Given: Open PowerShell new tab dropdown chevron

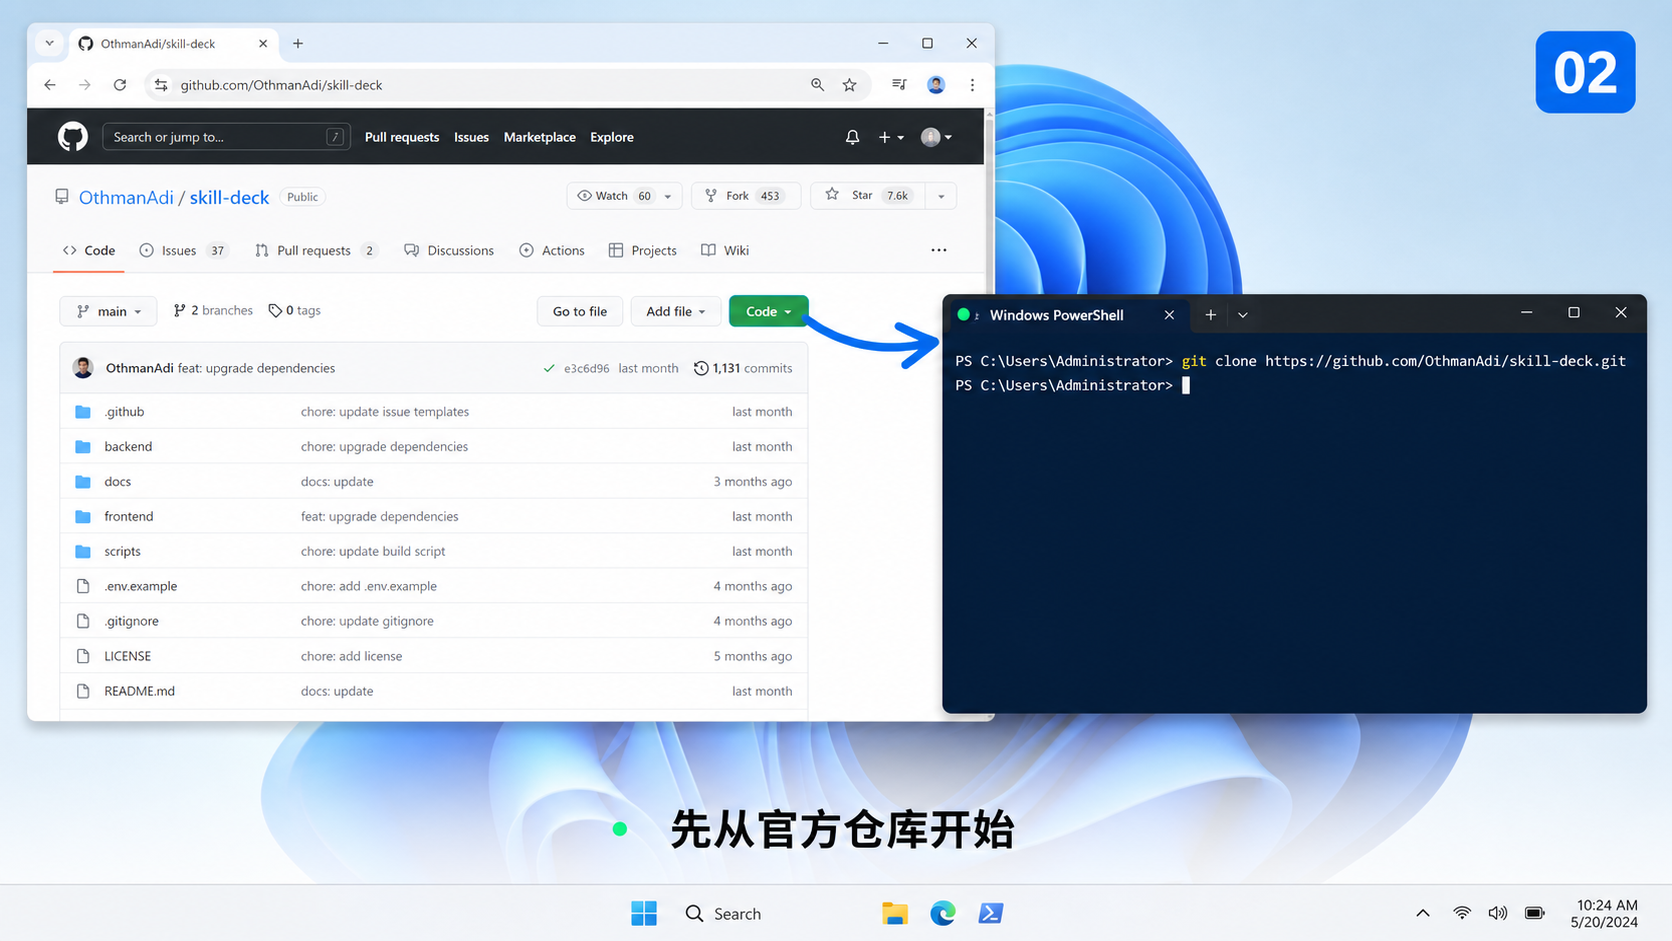Looking at the screenshot, I should coord(1242,315).
